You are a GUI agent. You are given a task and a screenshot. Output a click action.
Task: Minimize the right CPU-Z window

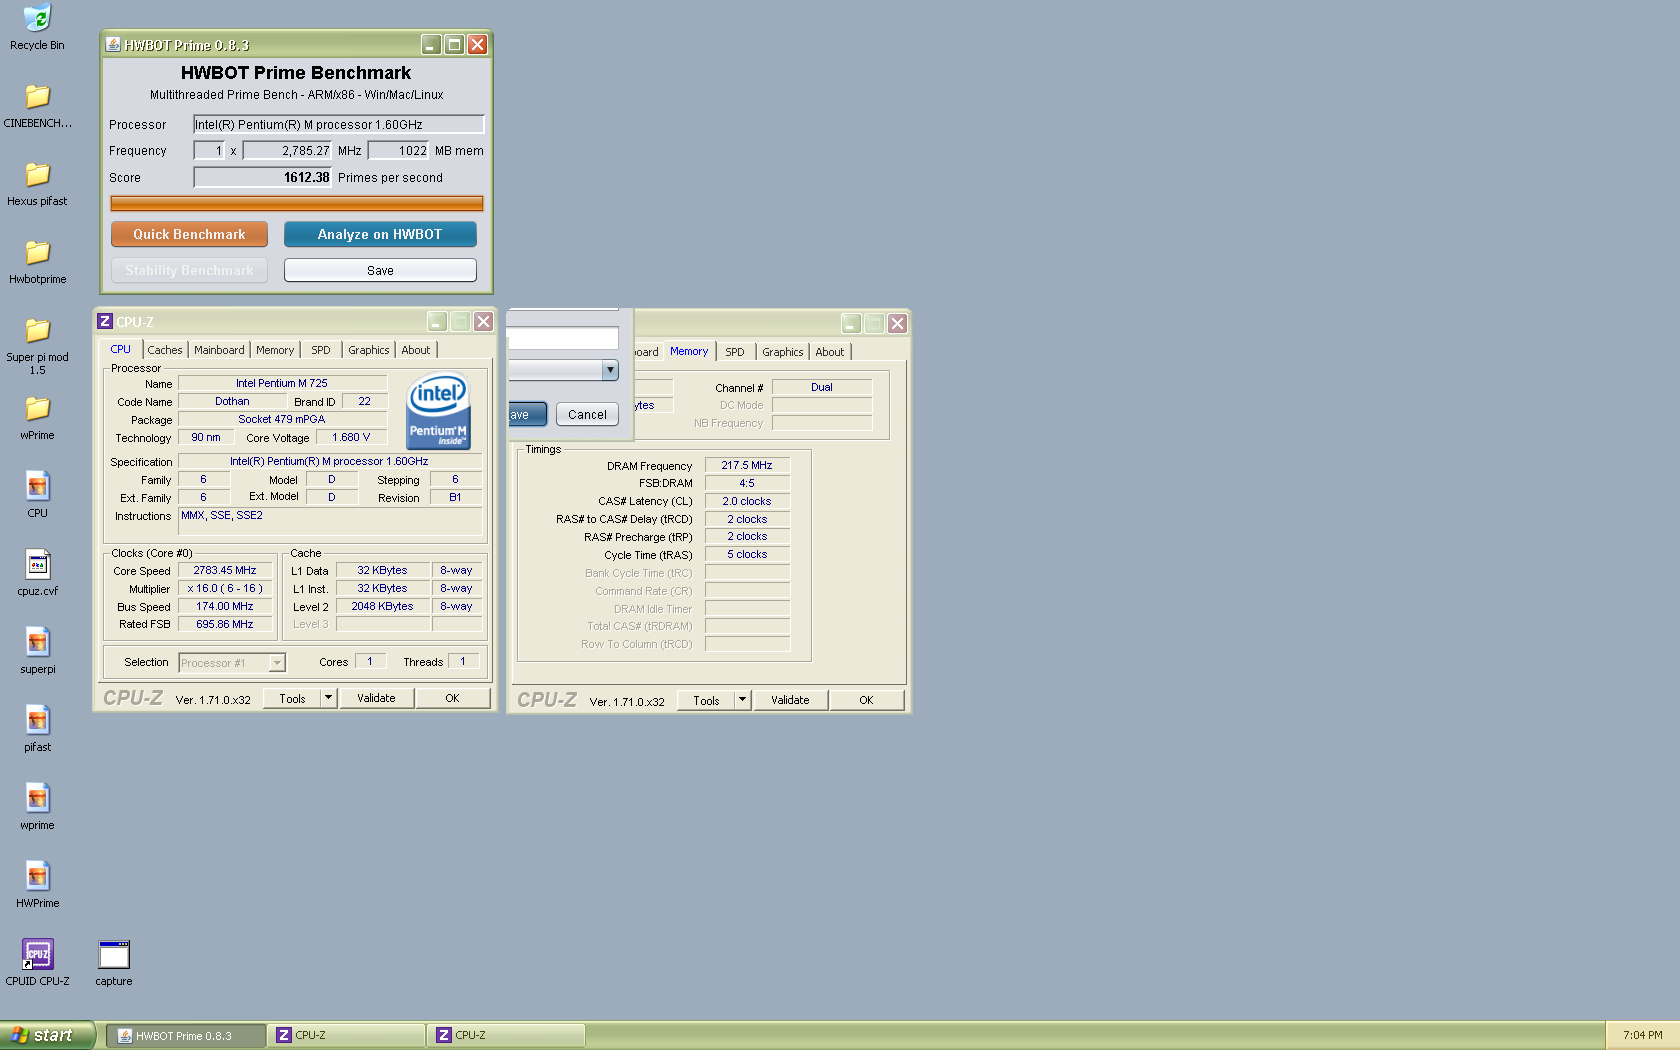point(851,323)
